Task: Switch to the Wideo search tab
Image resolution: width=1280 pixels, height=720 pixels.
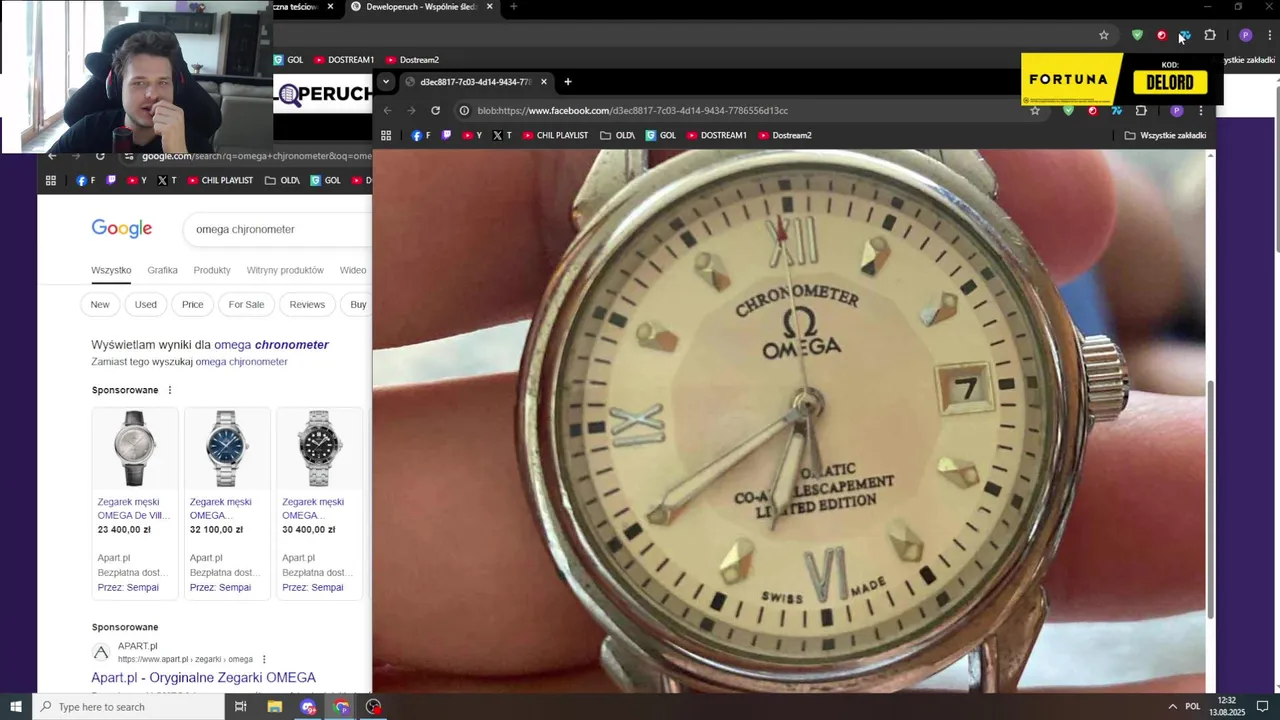Action: click(353, 270)
